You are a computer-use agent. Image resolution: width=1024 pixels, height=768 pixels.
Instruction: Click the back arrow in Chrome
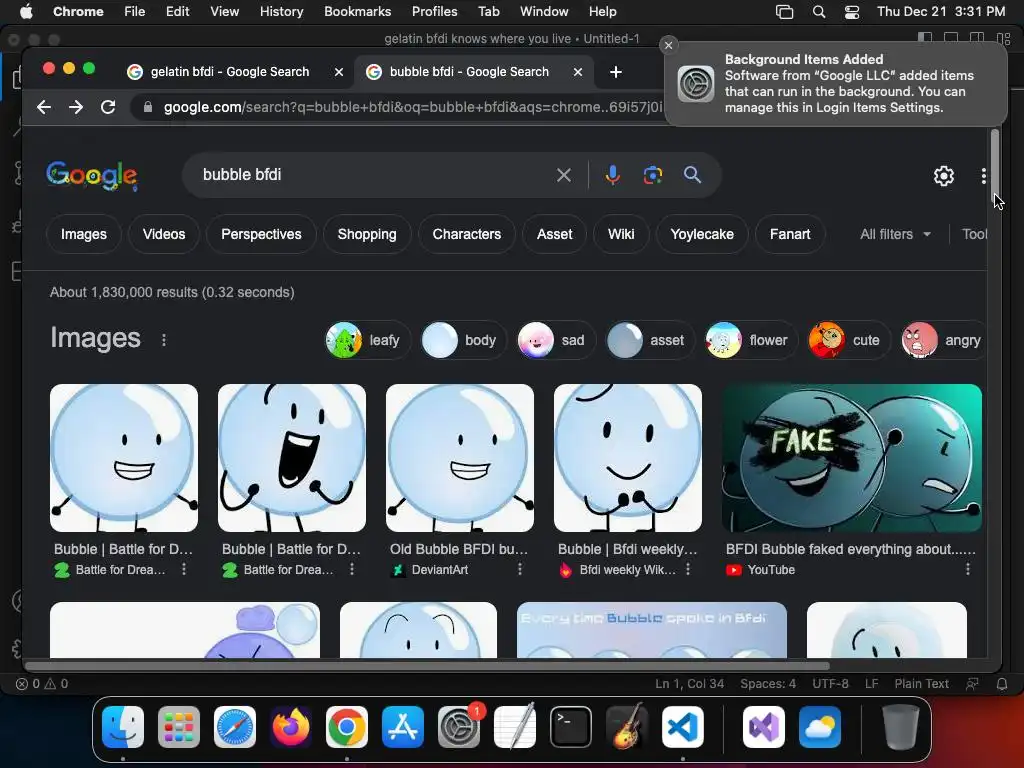pyautogui.click(x=44, y=107)
